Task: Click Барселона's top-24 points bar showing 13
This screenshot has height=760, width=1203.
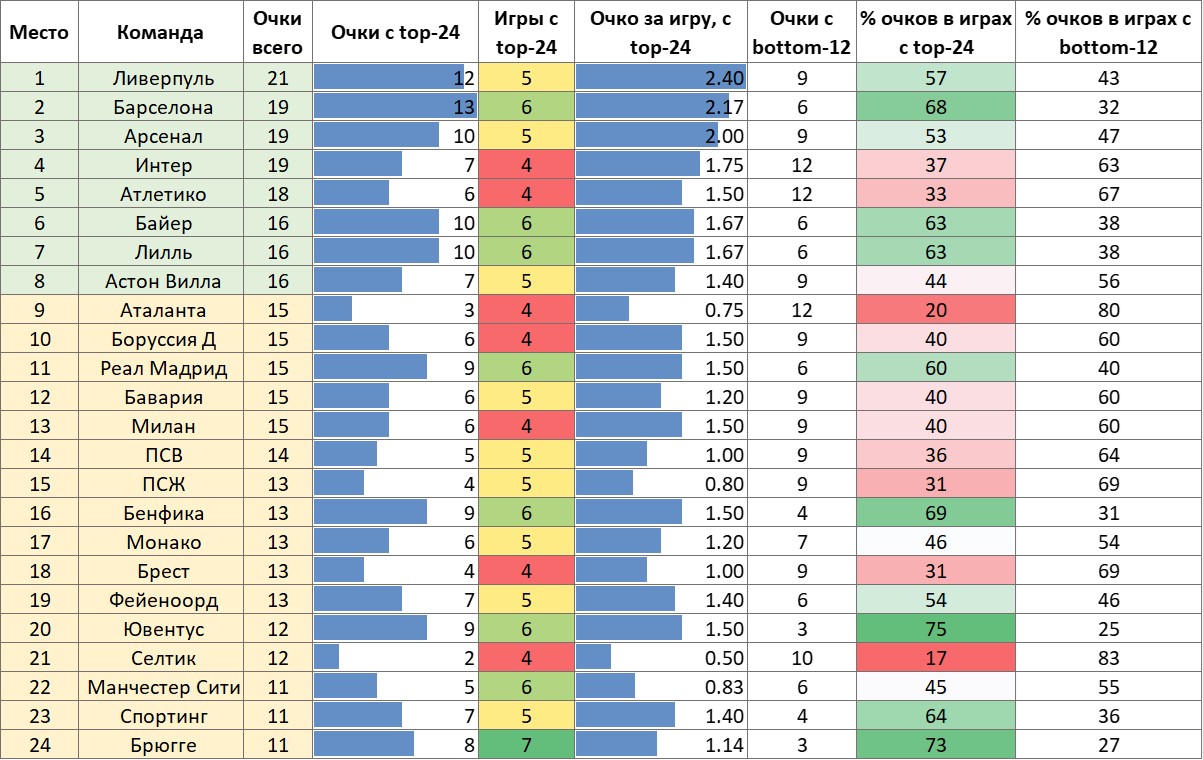Action: point(395,106)
